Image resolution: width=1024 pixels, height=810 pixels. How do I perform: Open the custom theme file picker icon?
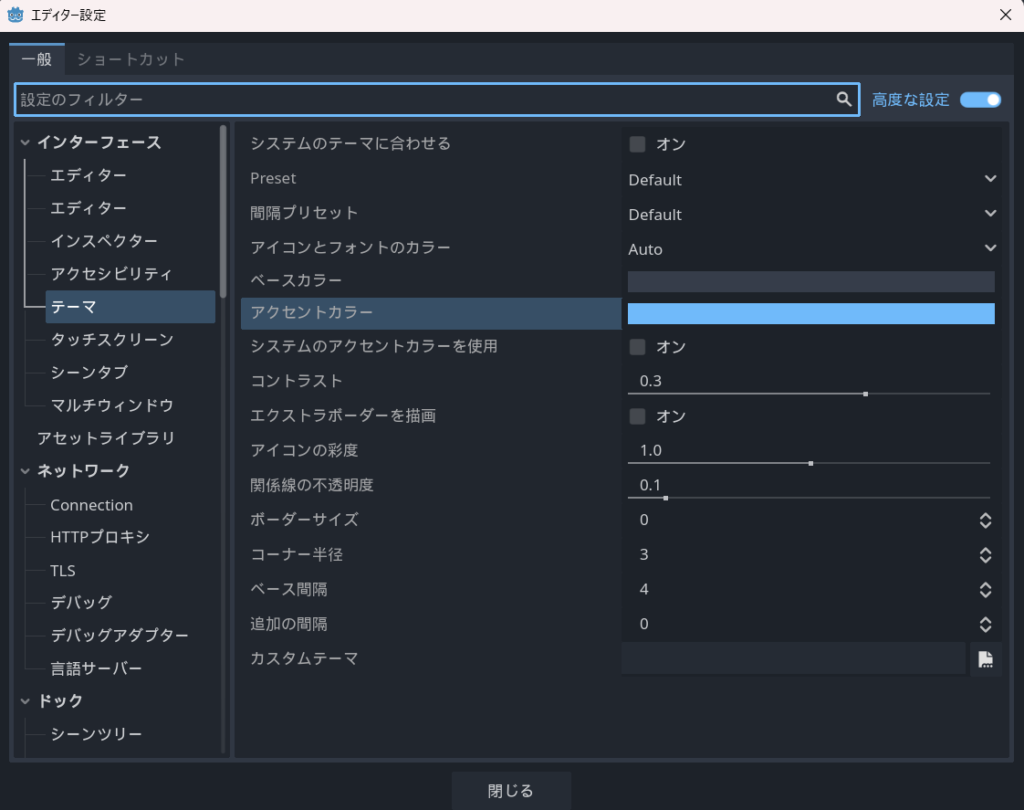[x=985, y=659]
